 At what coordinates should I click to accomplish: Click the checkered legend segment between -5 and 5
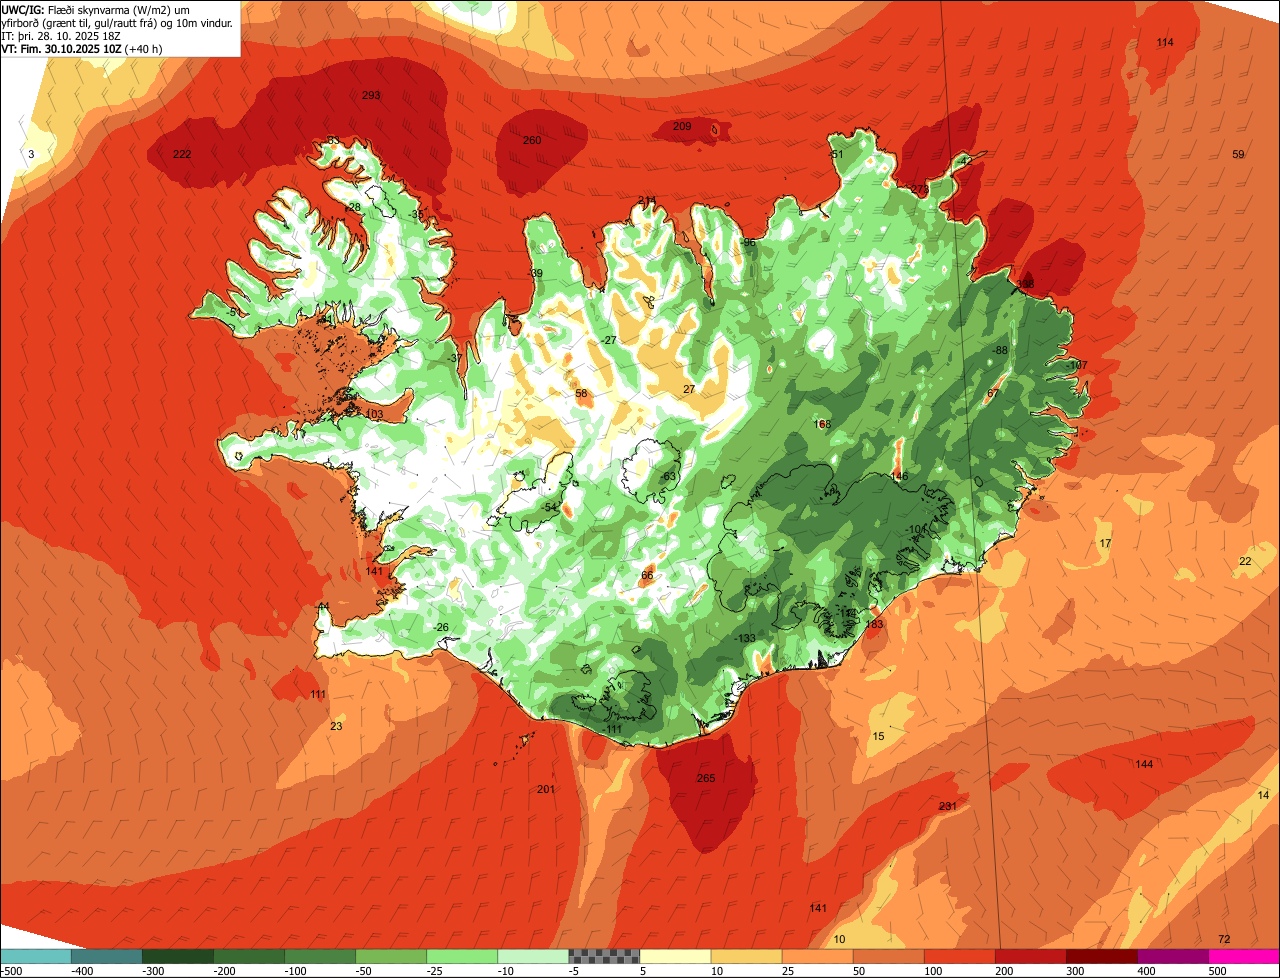tap(604, 956)
